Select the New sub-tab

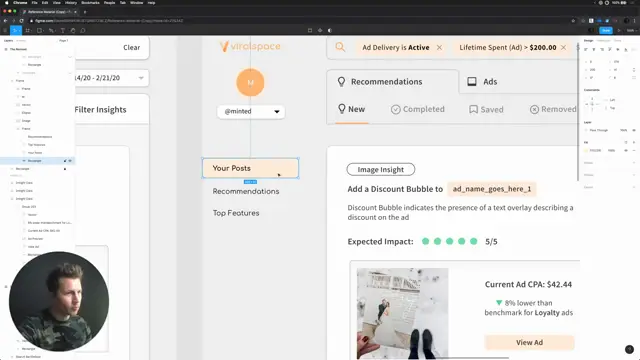tap(351, 109)
